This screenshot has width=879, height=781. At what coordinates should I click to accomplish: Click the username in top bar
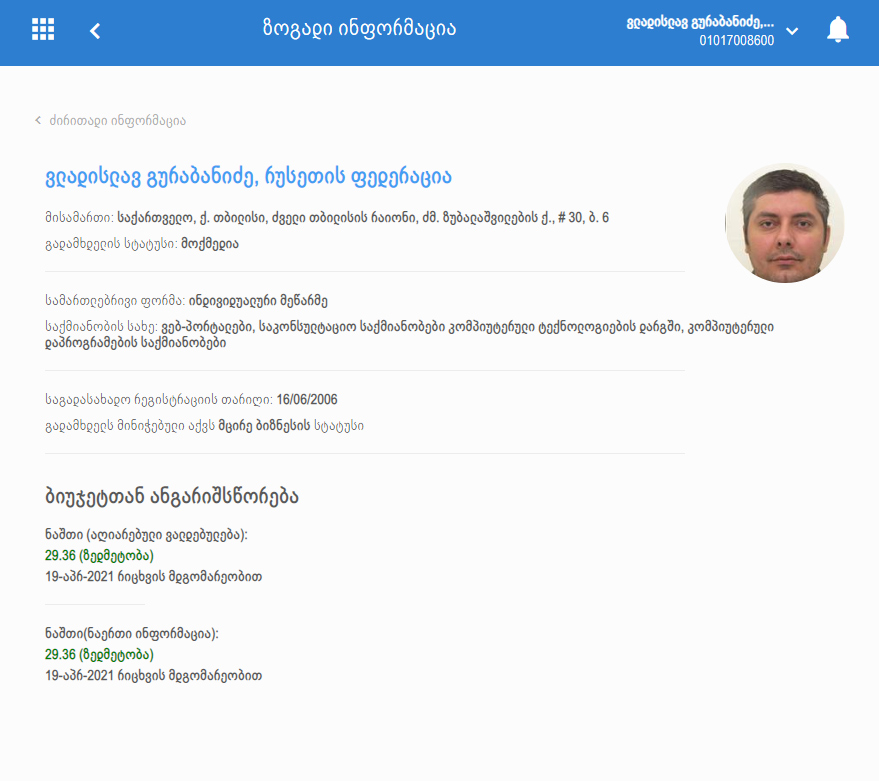pos(699,22)
